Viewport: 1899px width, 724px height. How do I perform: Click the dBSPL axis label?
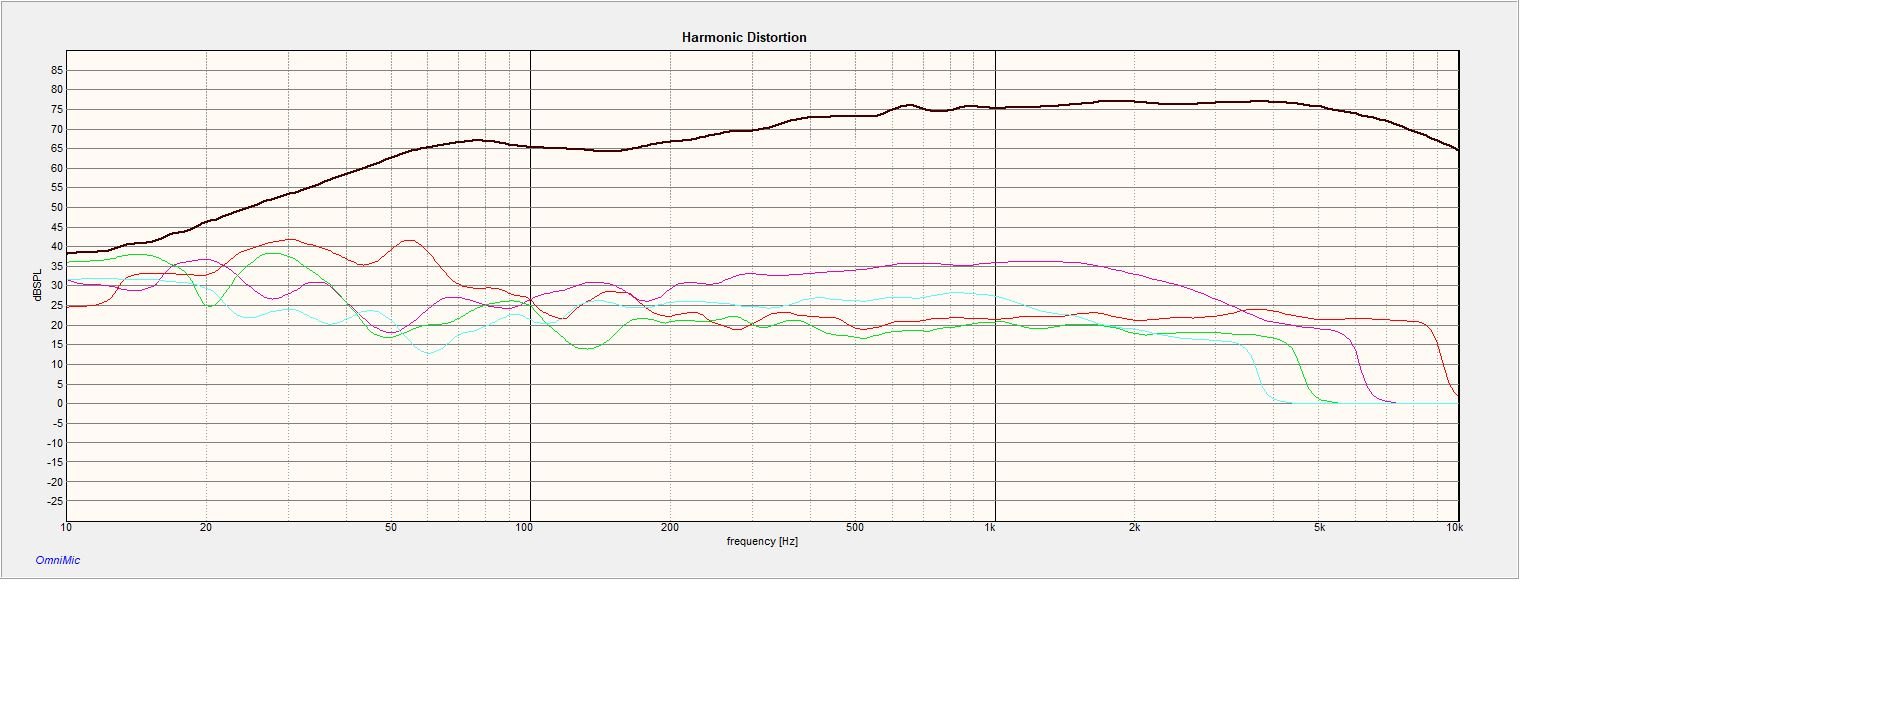pyautogui.click(x=37, y=285)
